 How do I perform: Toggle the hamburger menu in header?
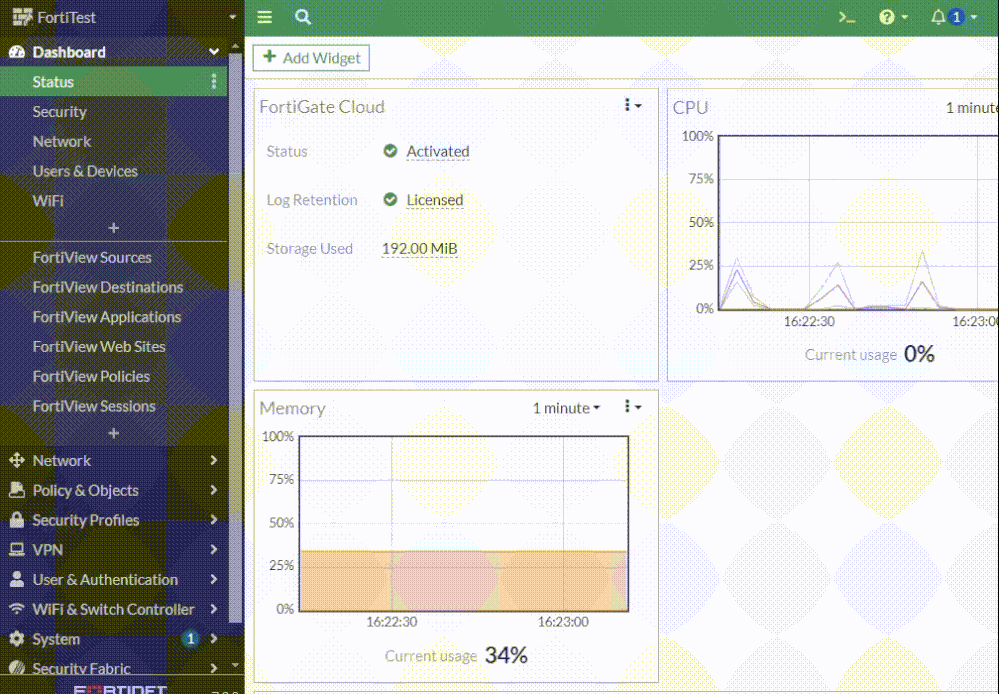[264, 17]
